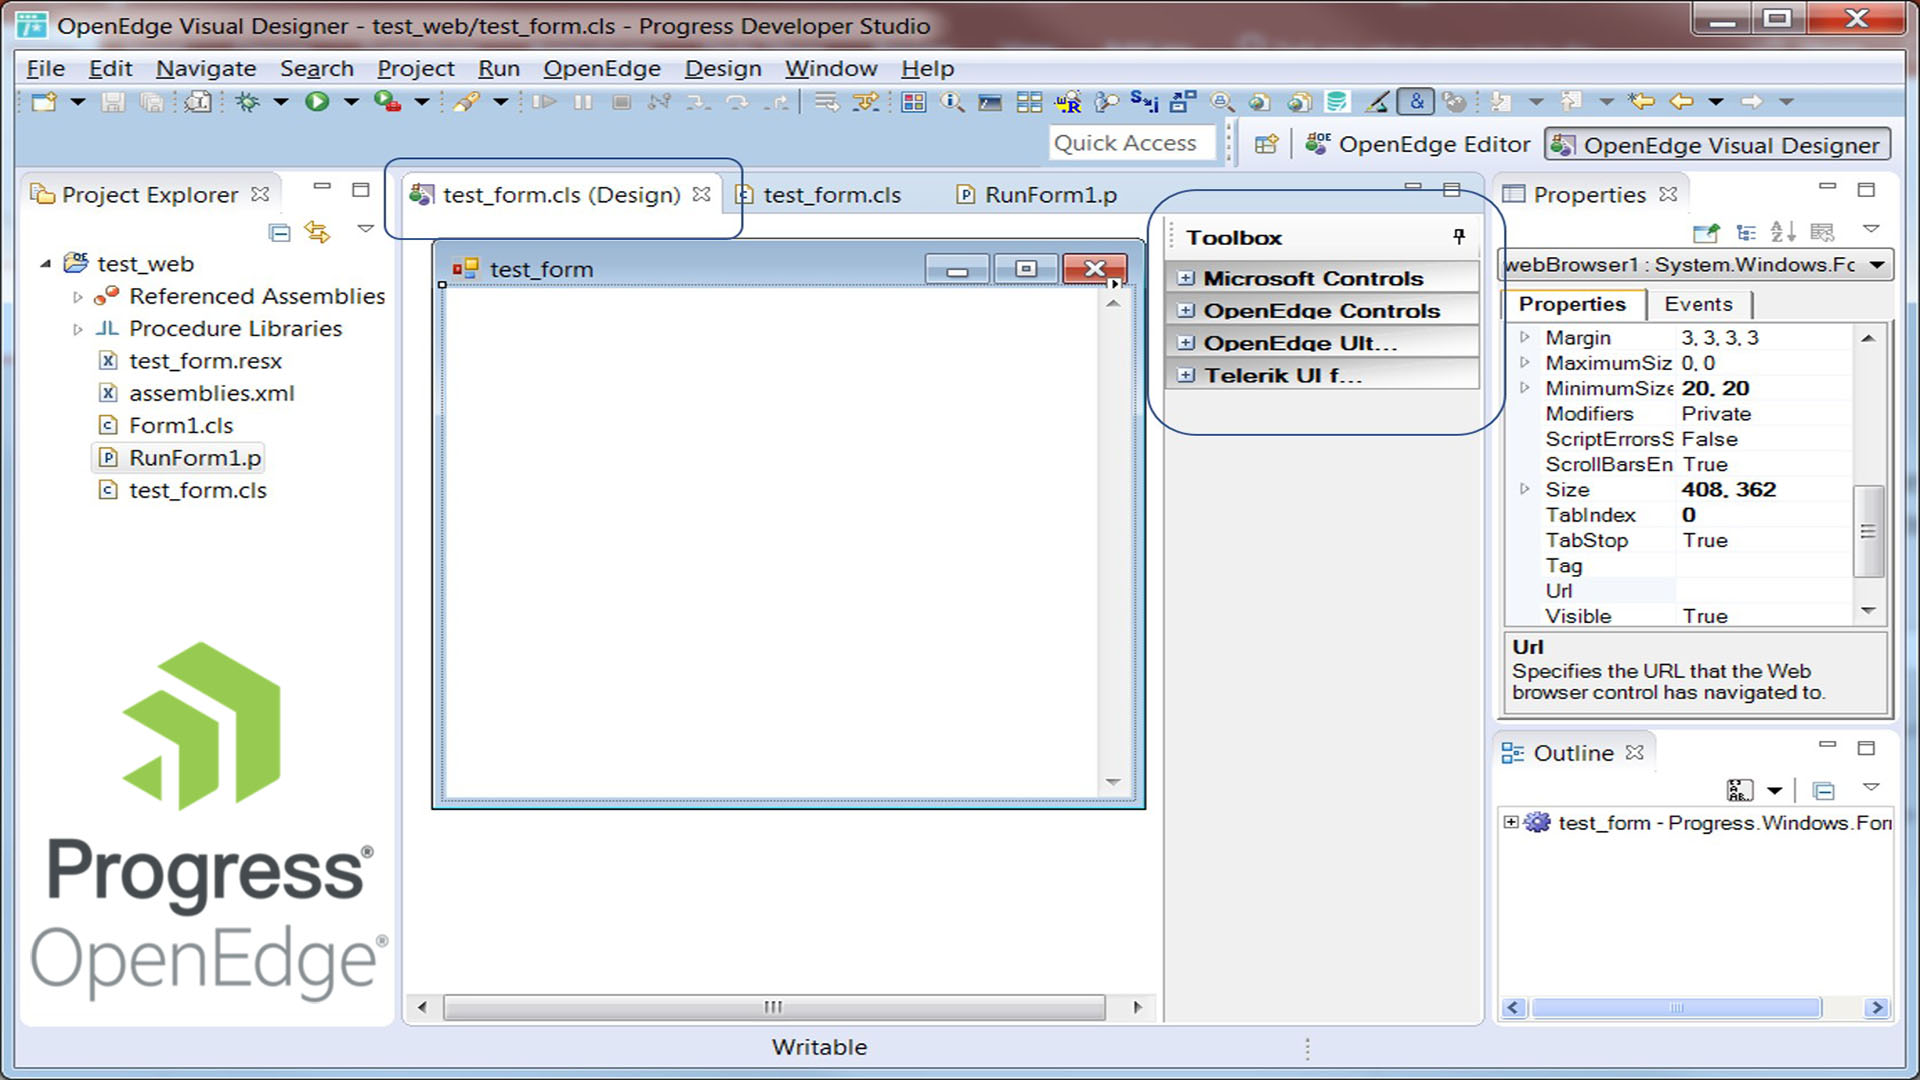Click the Save disk toolbar icon
This screenshot has height=1080, width=1920.
tap(113, 102)
